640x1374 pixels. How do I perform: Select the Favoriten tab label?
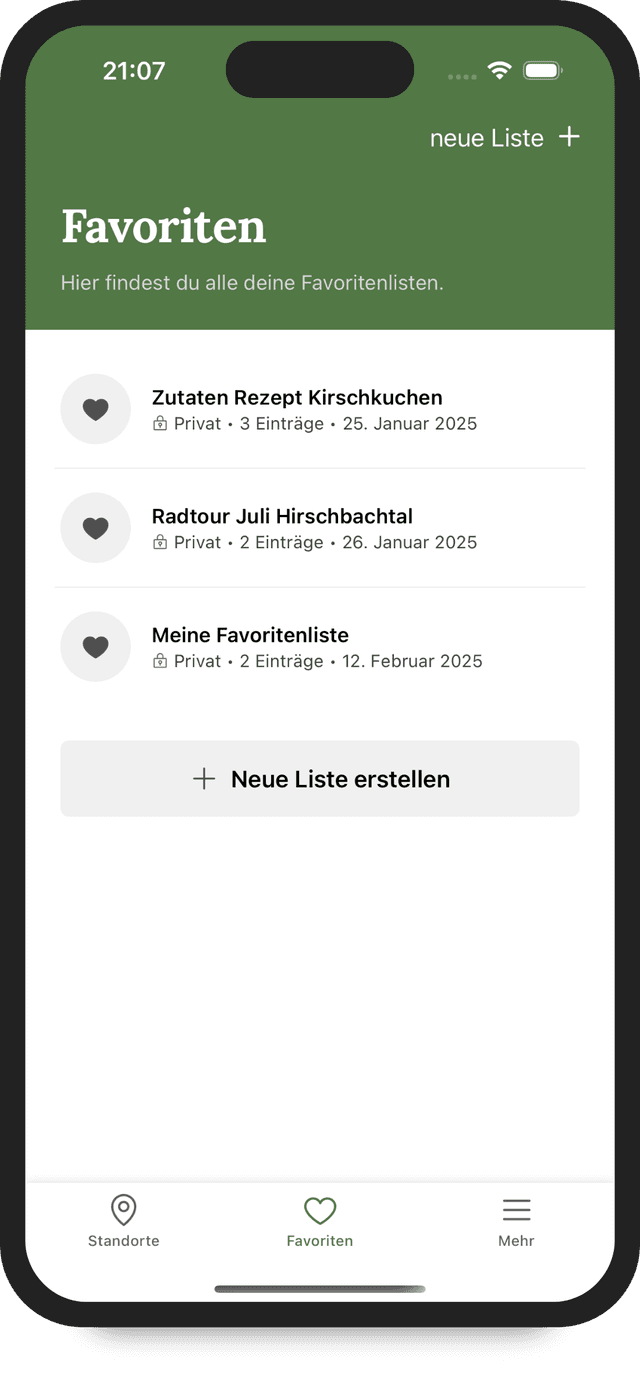coord(320,1241)
